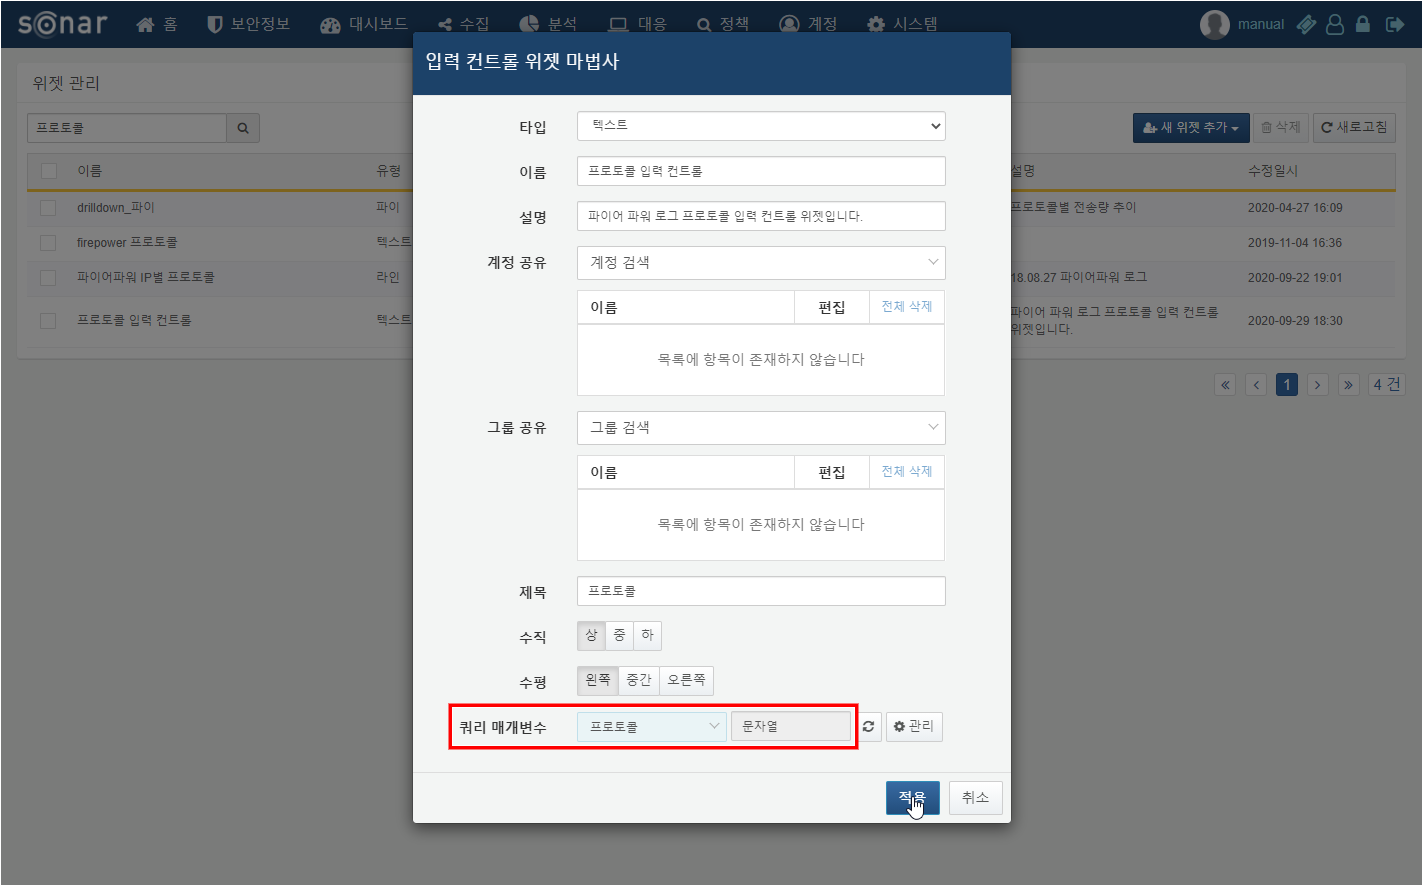The height and width of the screenshot is (886, 1423).
Task: Click the 설명 input field in wizard
Action: [x=761, y=216]
